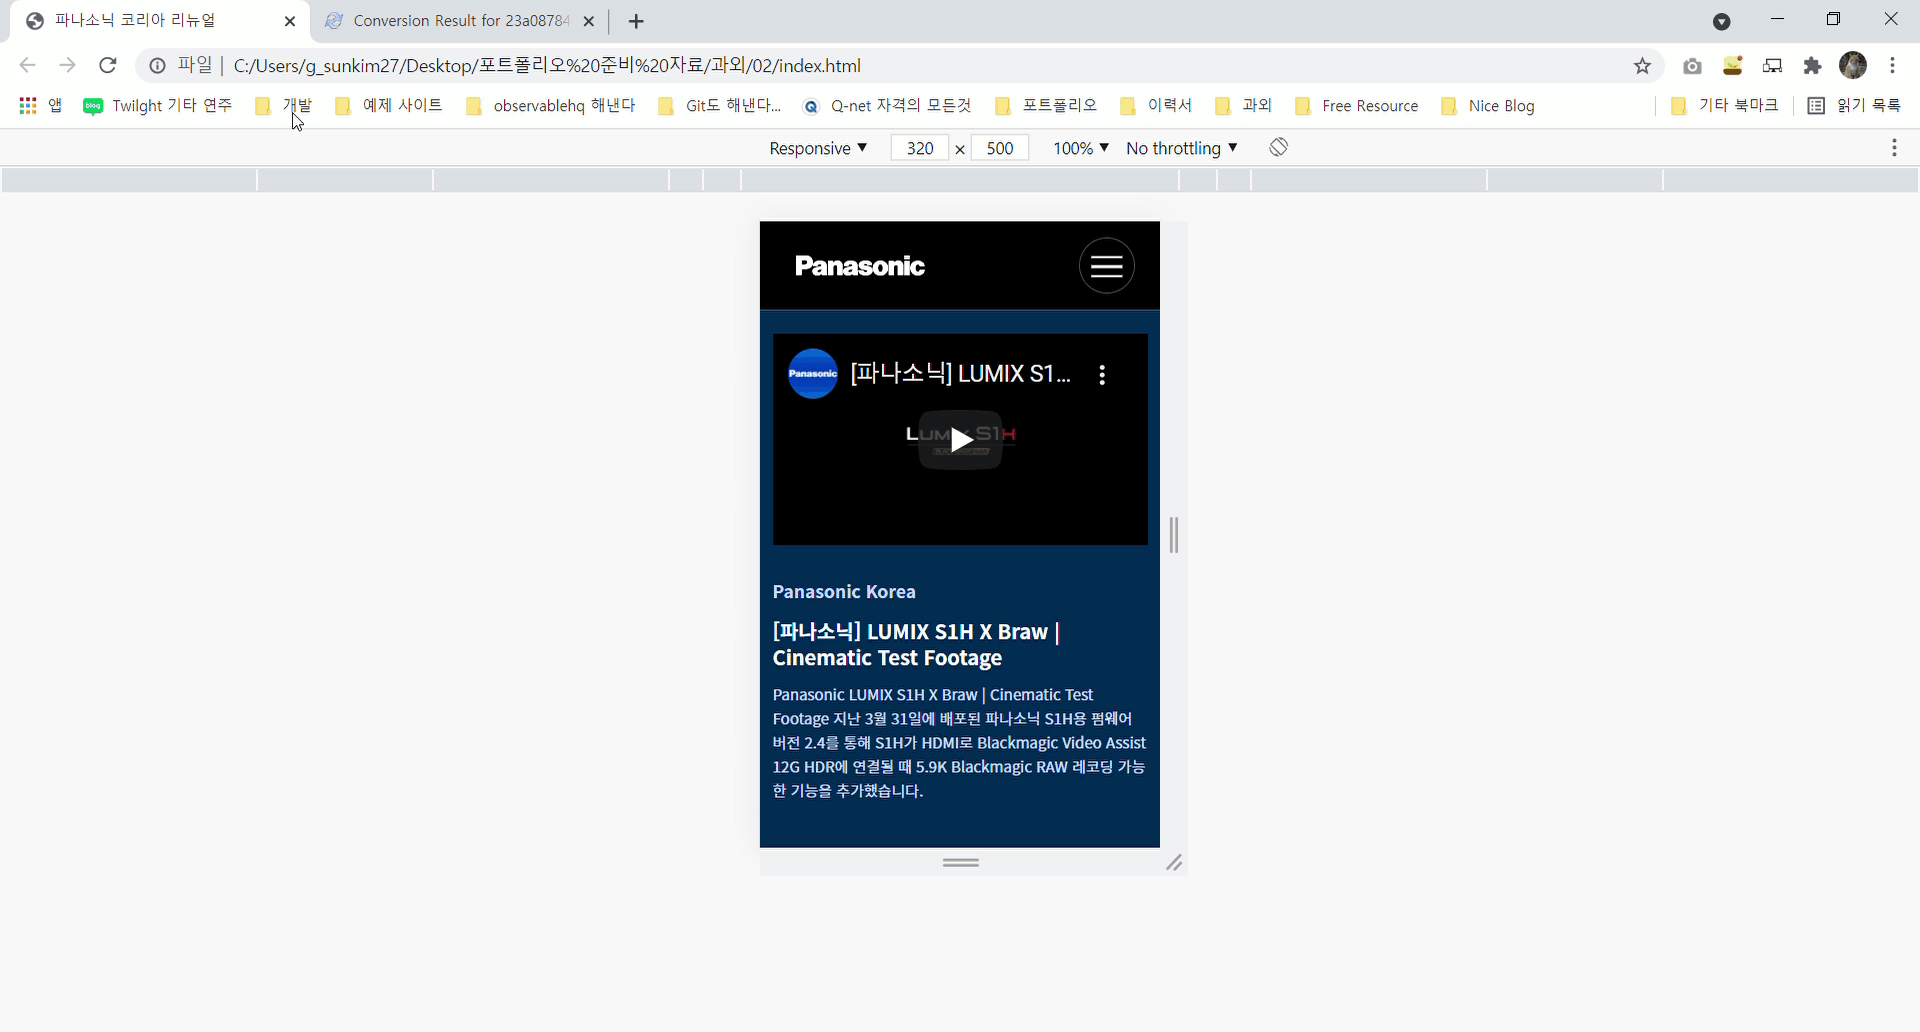The width and height of the screenshot is (1920, 1032).
Task: Open the YouTube video's three-dot options menu
Action: tap(1102, 375)
